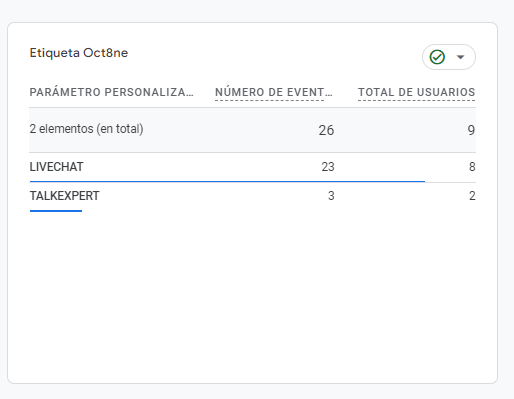Sort by Total de usuarios column header
This screenshot has width=514, height=399.
pyautogui.click(x=416, y=92)
